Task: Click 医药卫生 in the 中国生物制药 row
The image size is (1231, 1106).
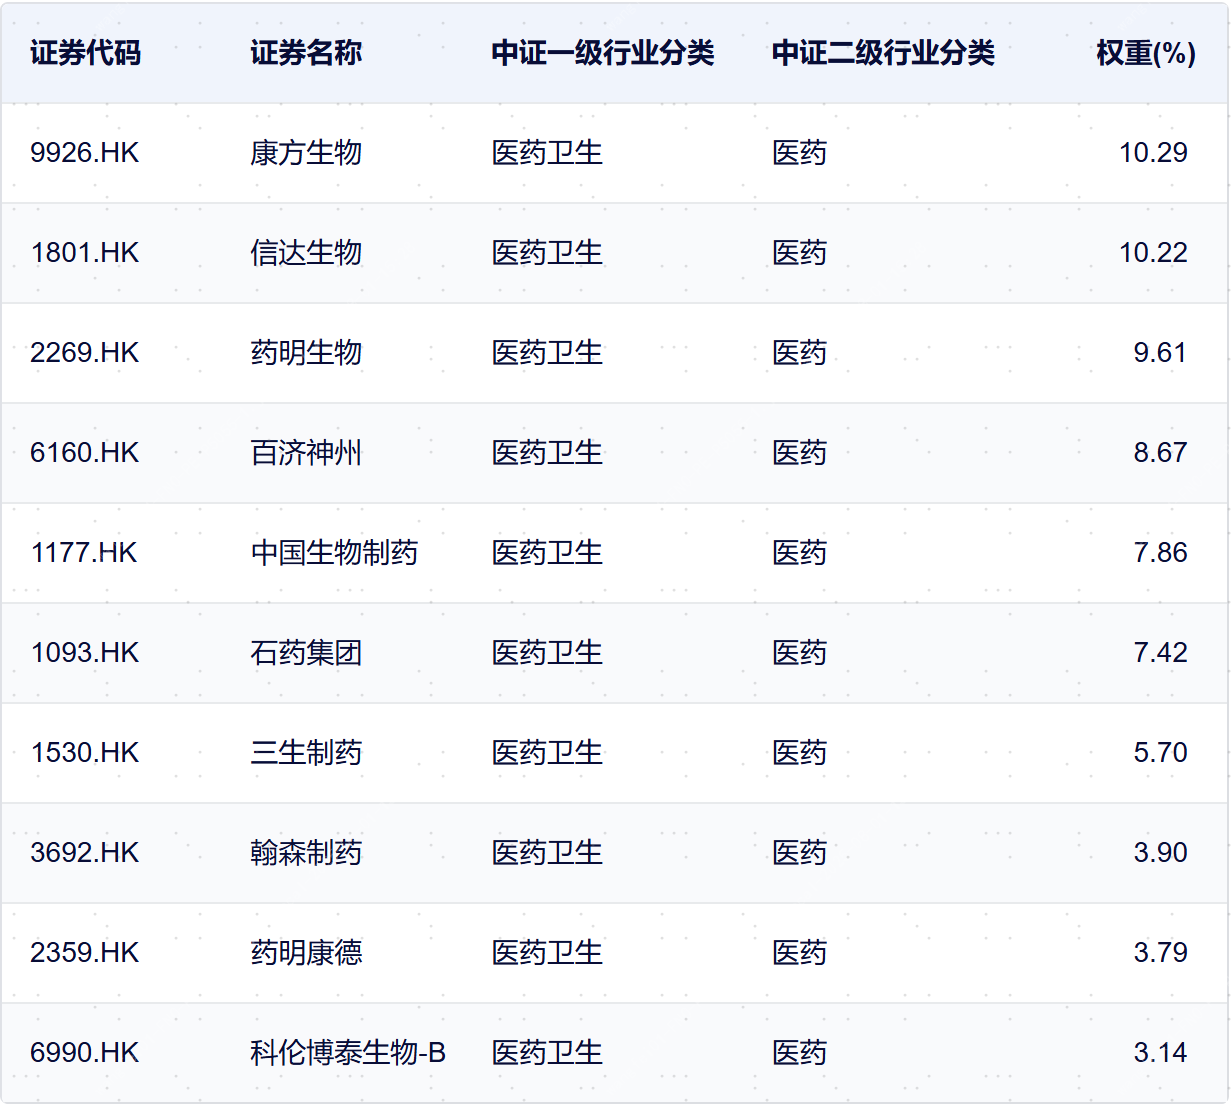Action: click(x=547, y=553)
